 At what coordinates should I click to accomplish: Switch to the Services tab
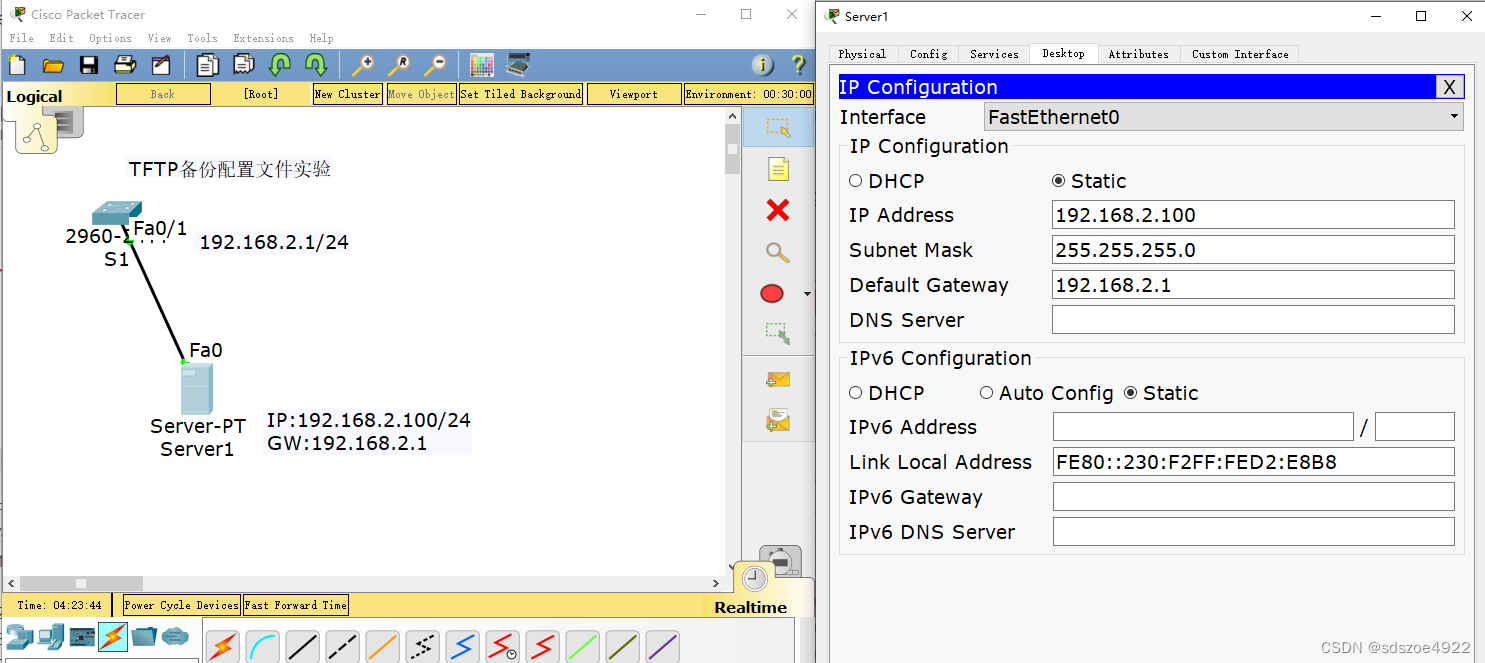point(993,54)
